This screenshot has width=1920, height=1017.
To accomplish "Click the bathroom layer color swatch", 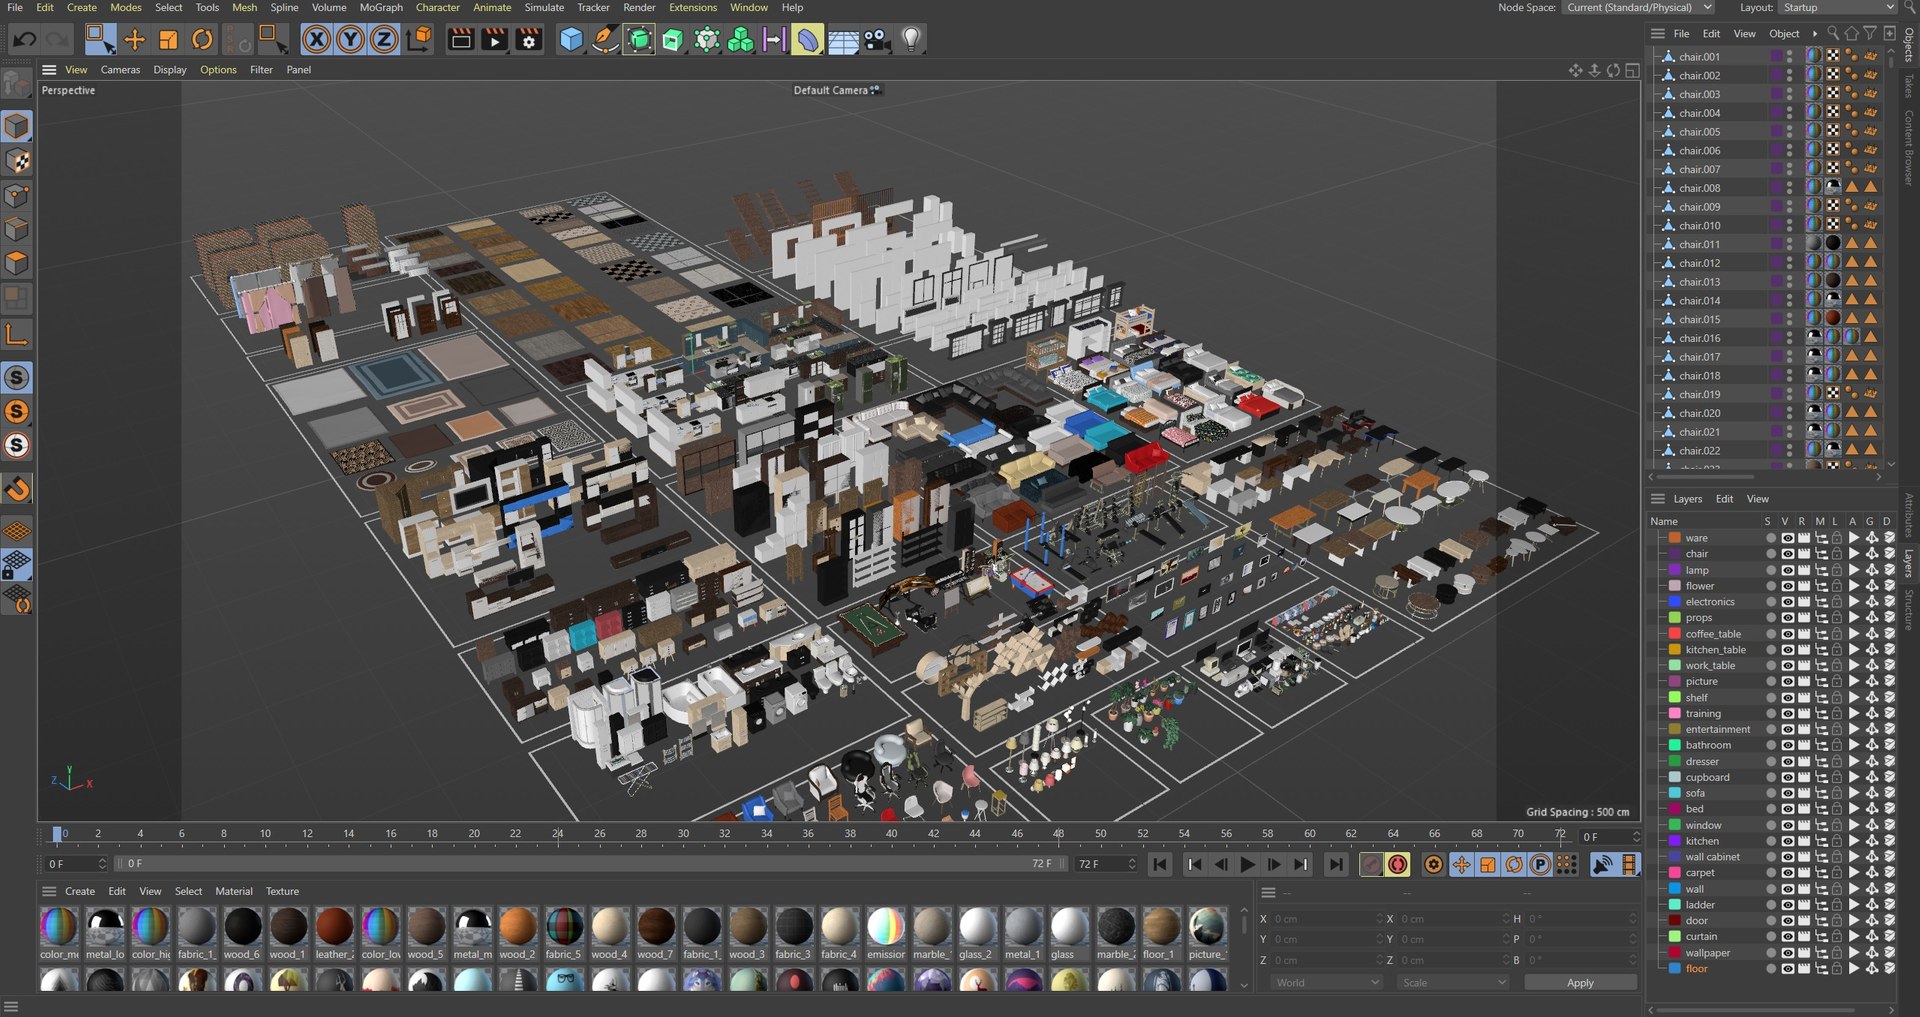I will click(x=1674, y=745).
